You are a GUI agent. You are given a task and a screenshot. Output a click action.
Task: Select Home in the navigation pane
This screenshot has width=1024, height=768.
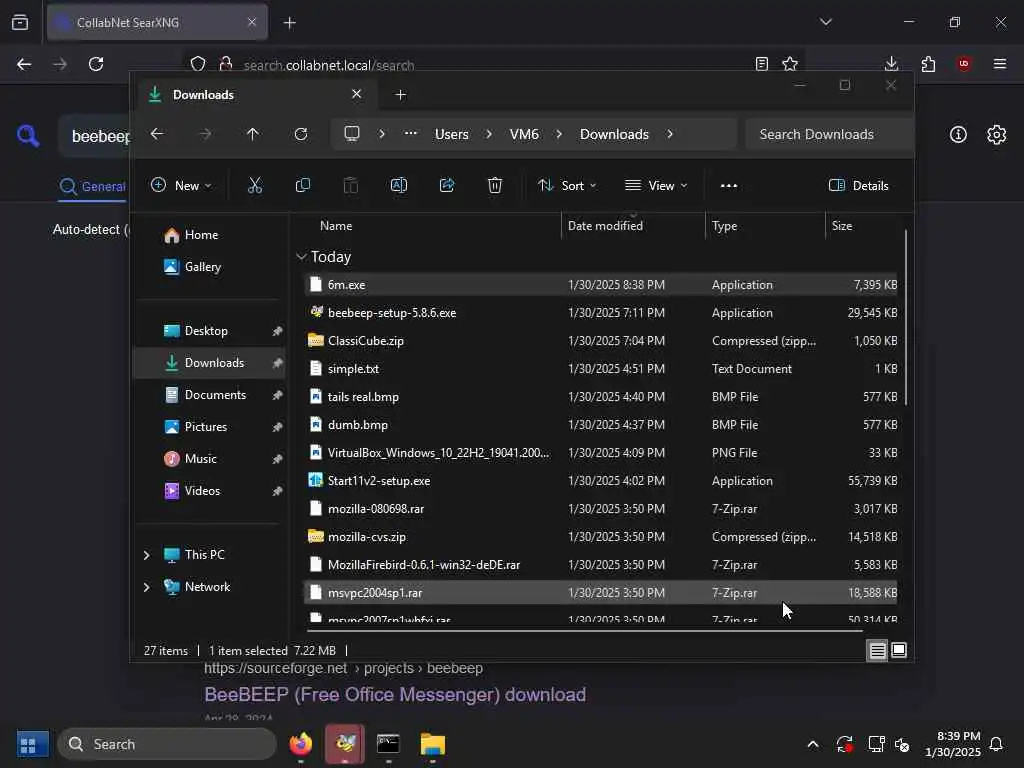[201, 234]
